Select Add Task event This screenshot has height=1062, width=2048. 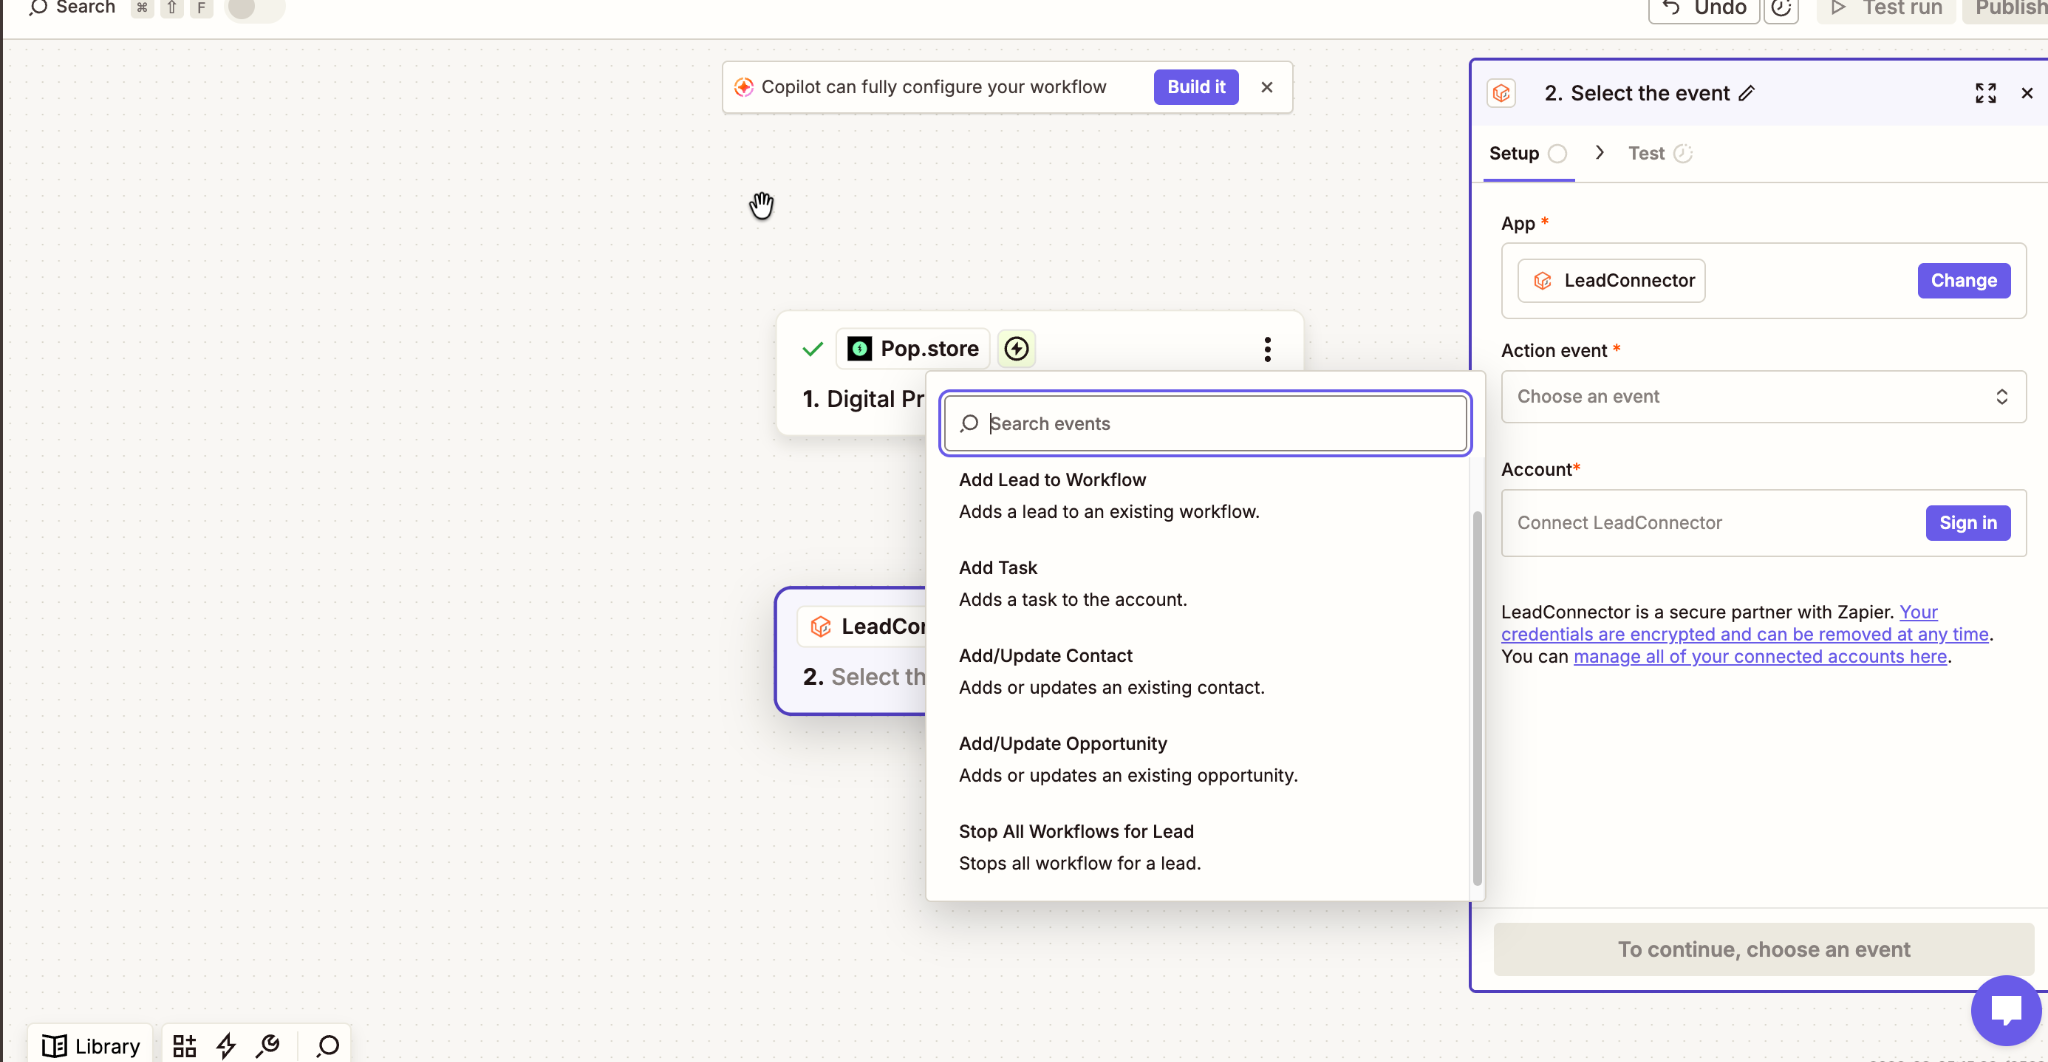pyautogui.click(x=1198, y=584)
